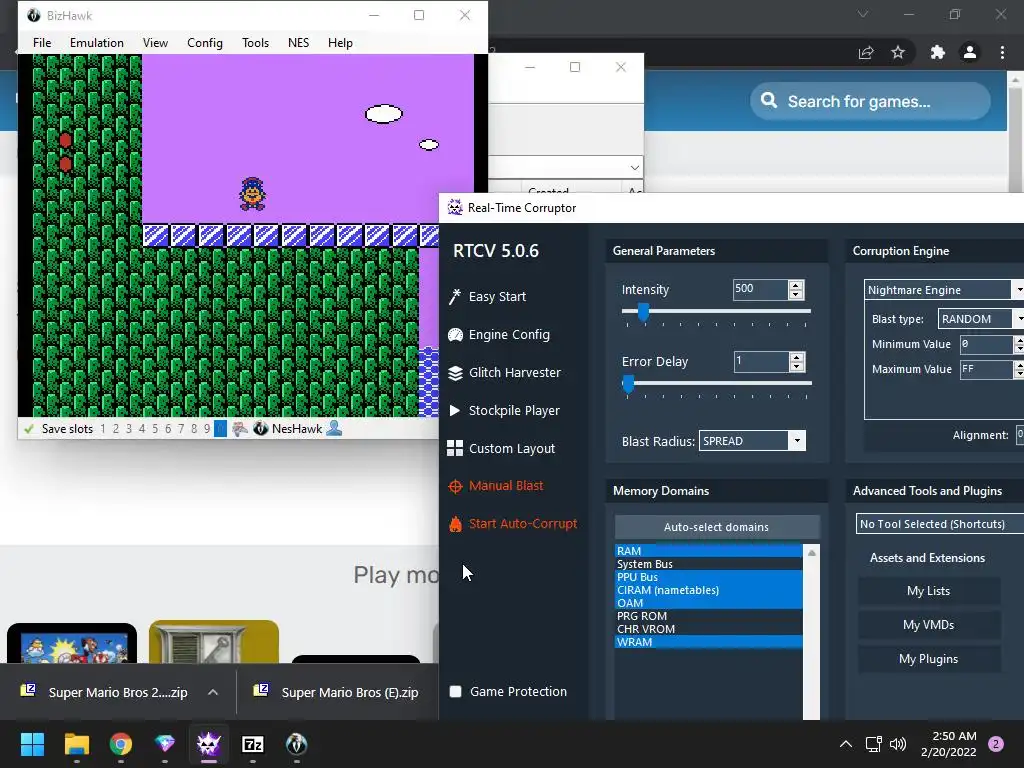Screen dimensions: 1024x768
Task: Open File Explorer from taskbar
Action: tap(77, 744)
